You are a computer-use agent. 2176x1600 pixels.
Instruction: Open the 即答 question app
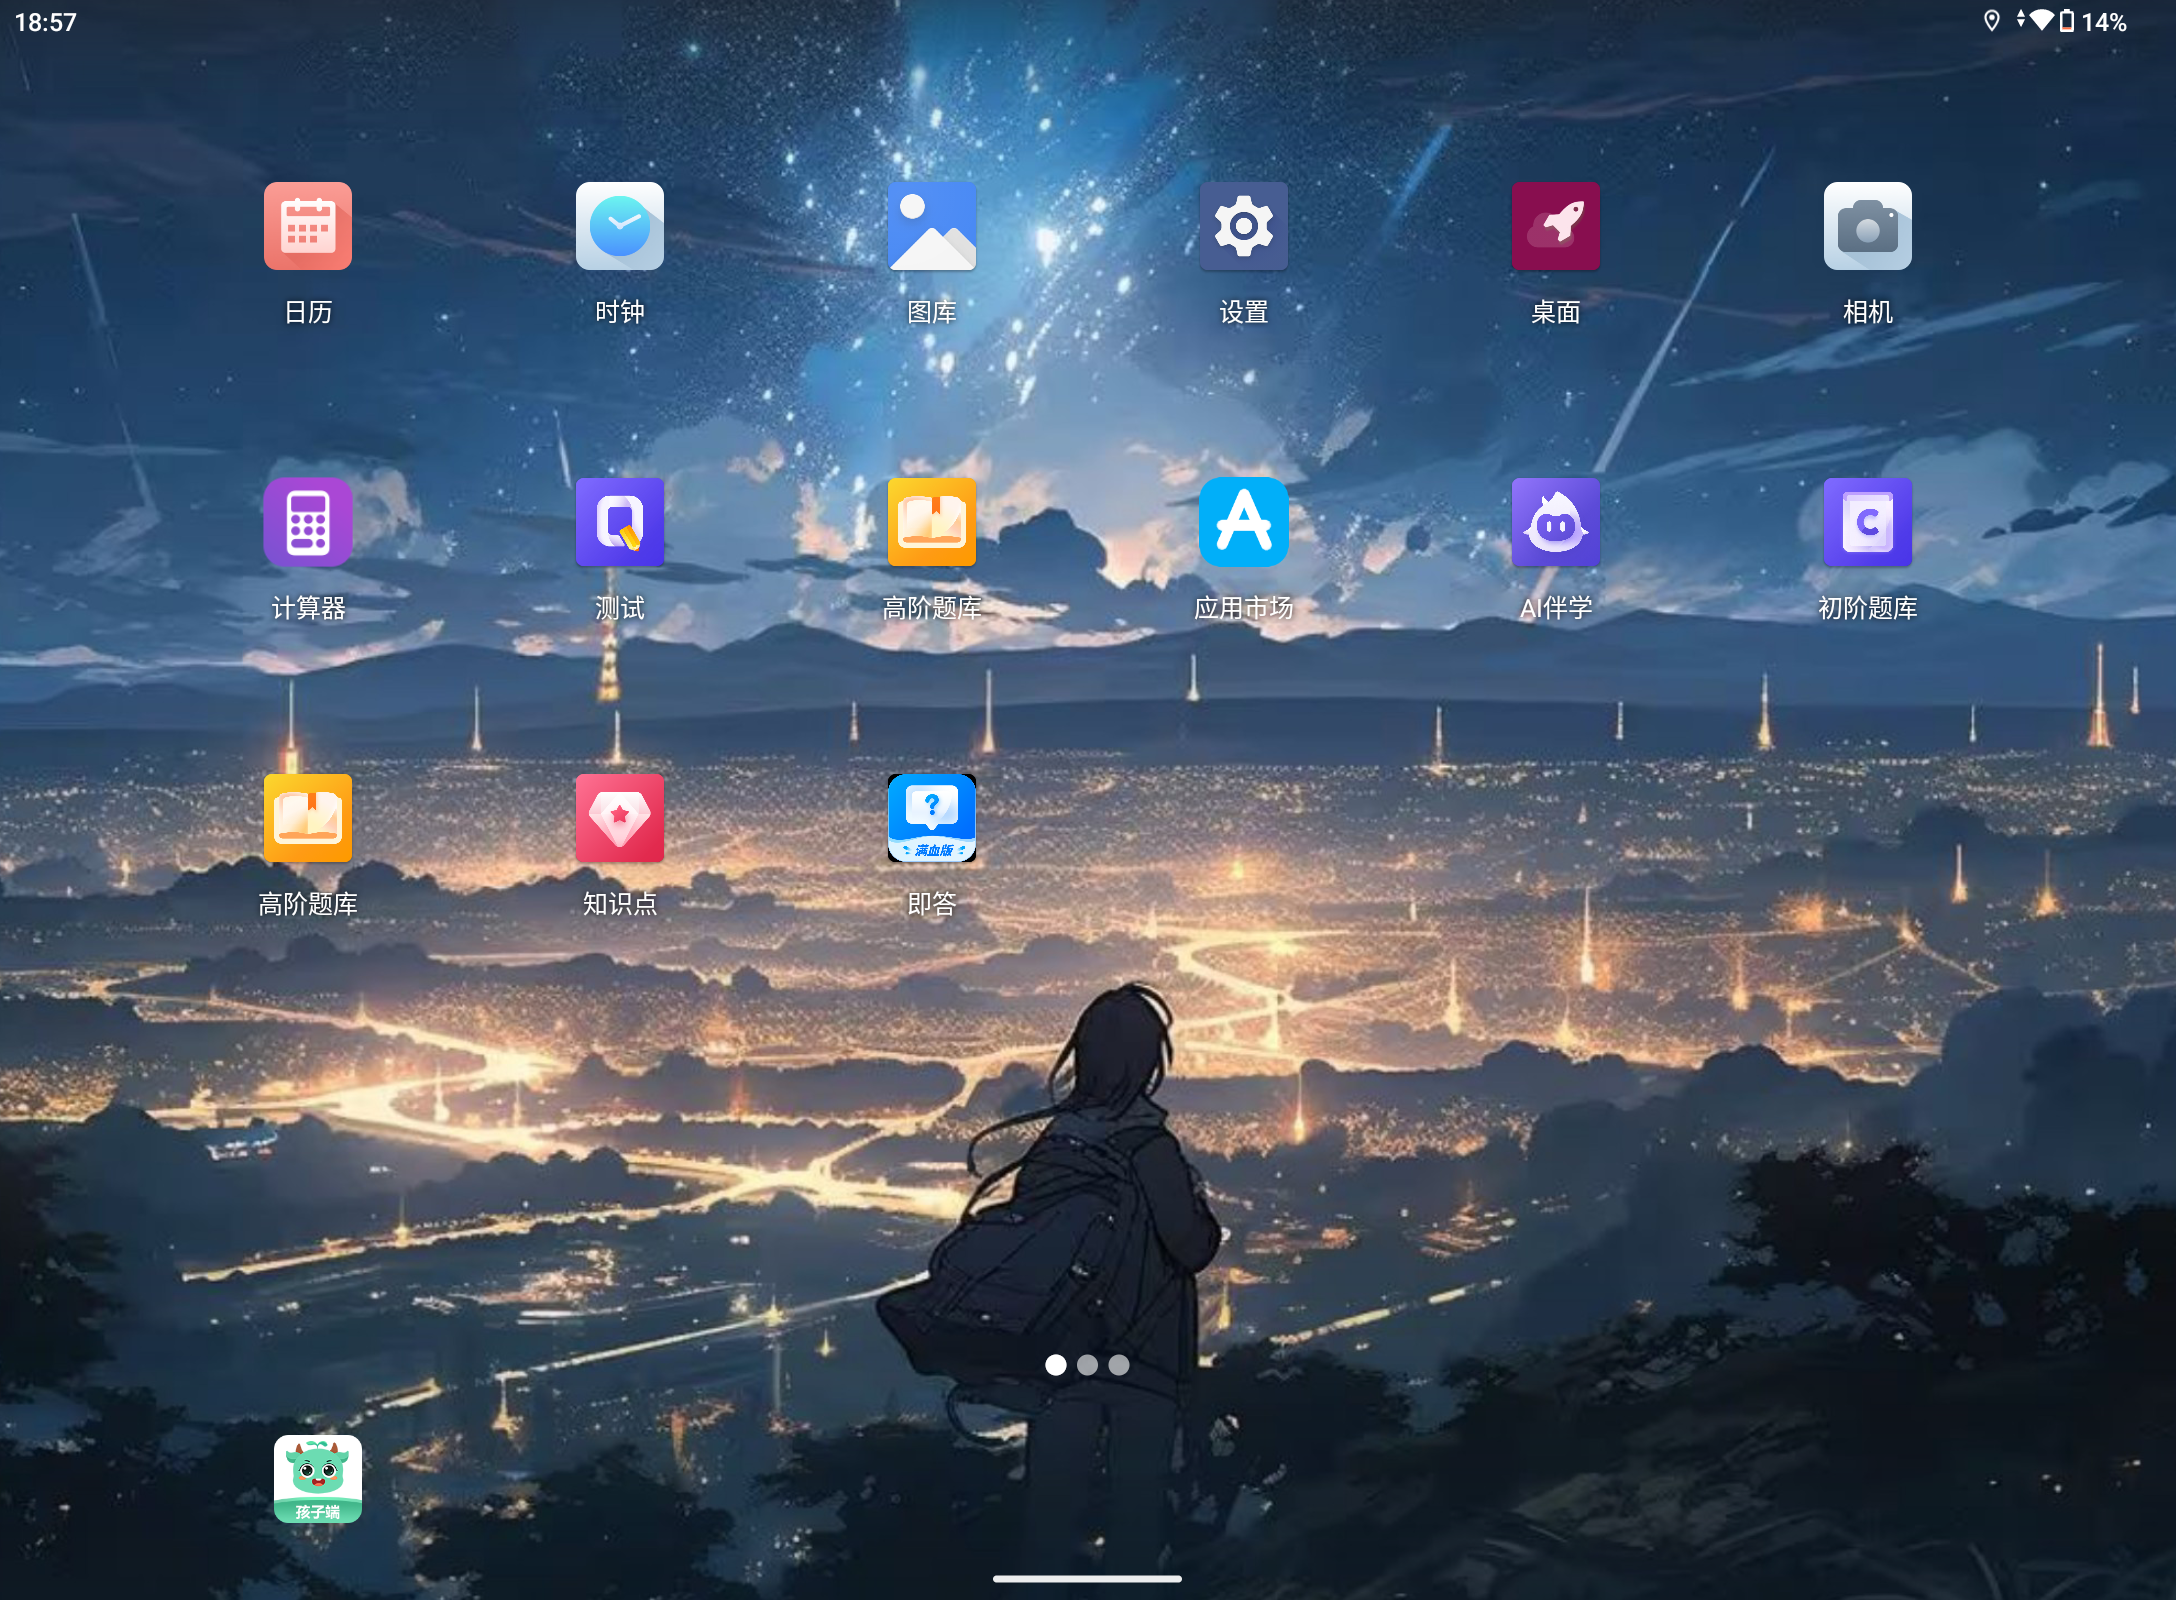[x=932, y=818]
